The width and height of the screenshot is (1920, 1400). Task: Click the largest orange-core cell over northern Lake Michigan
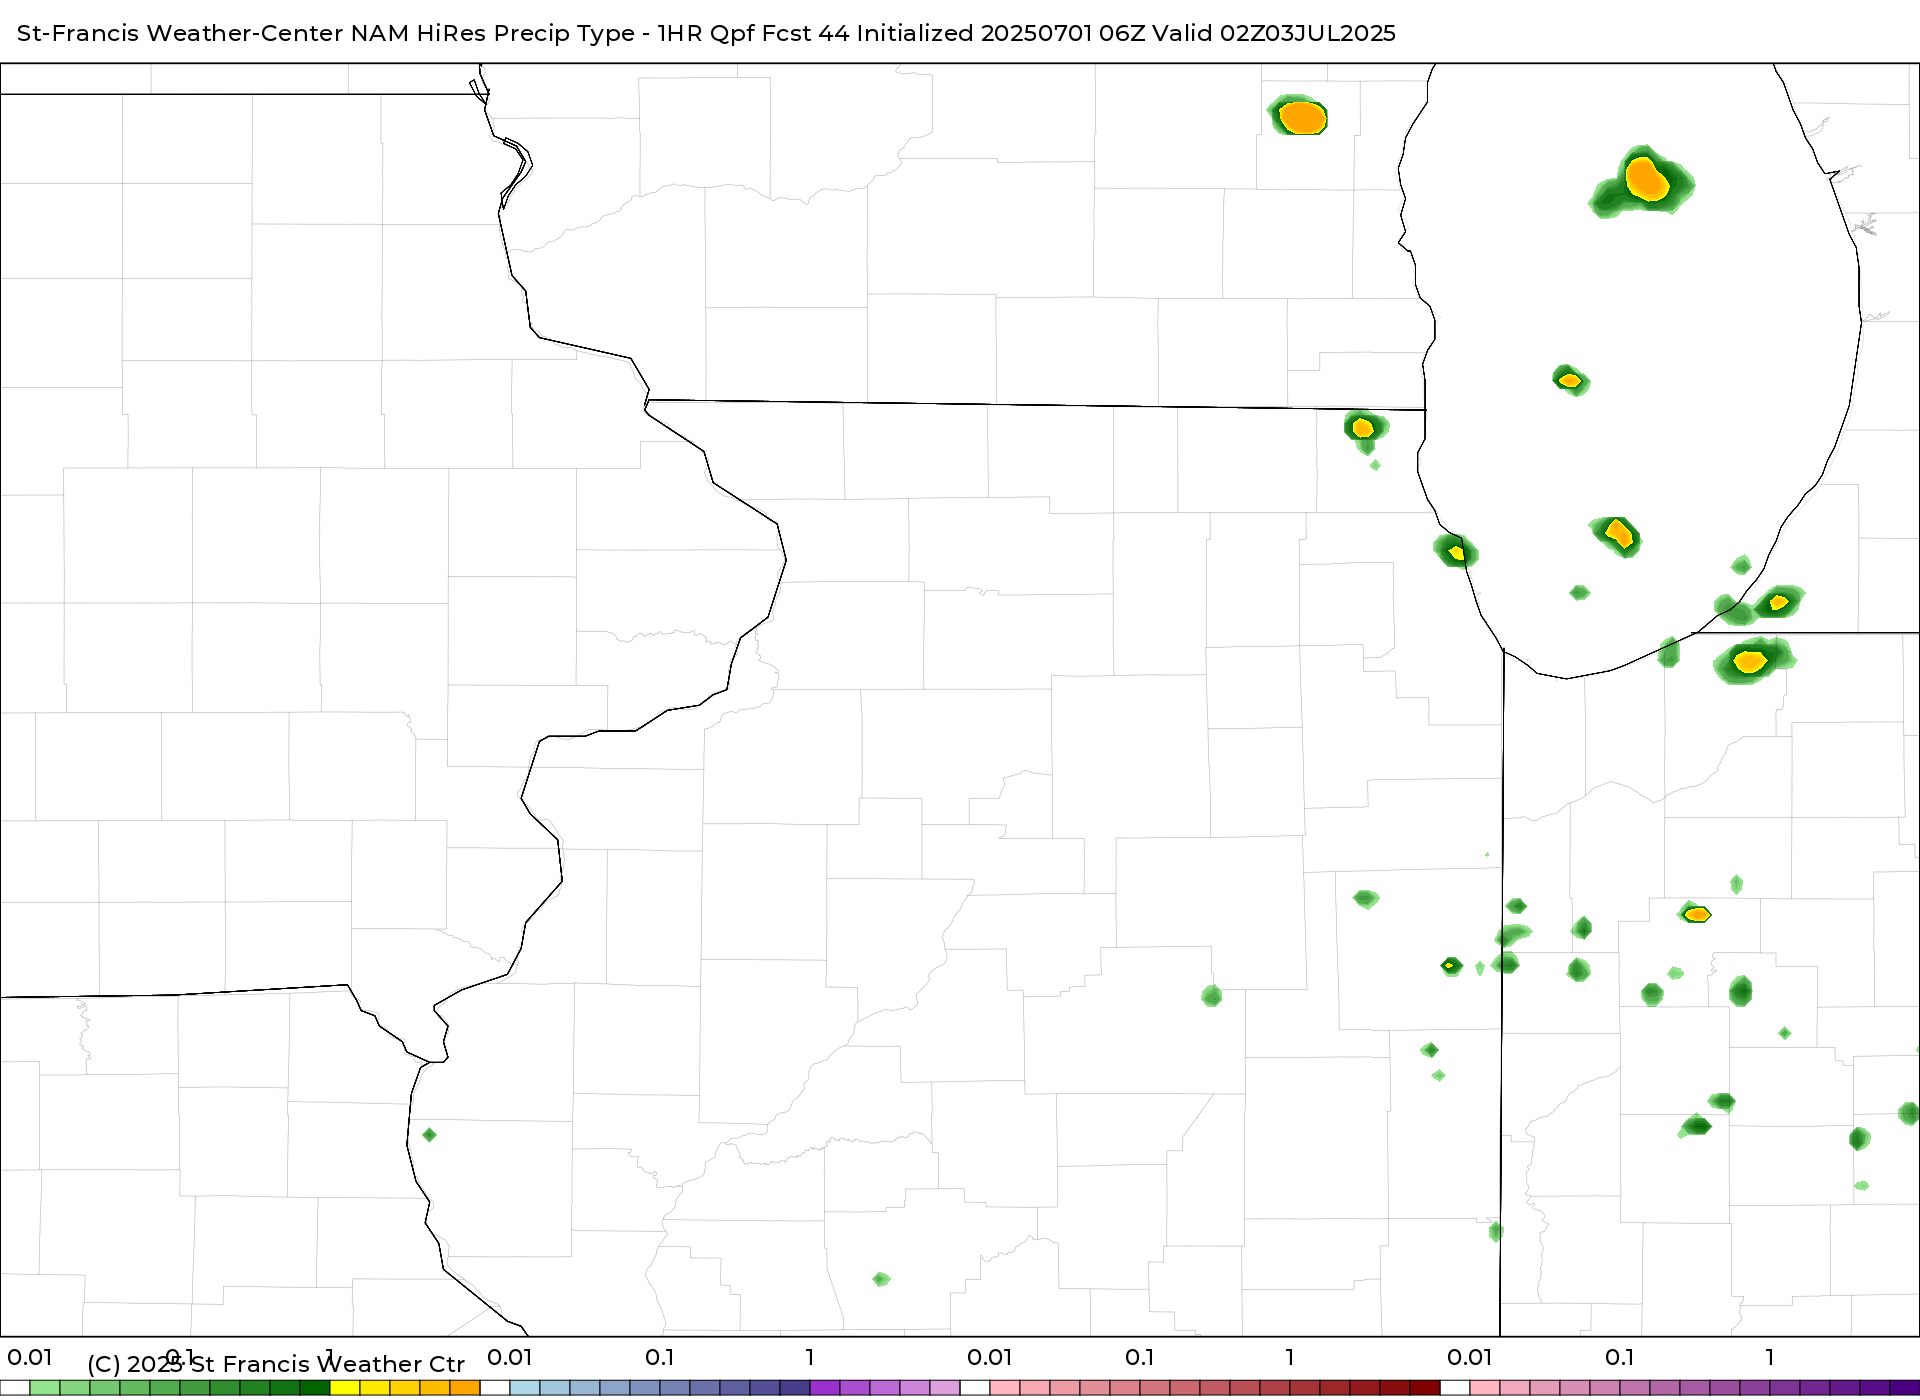coord(1645,180)
